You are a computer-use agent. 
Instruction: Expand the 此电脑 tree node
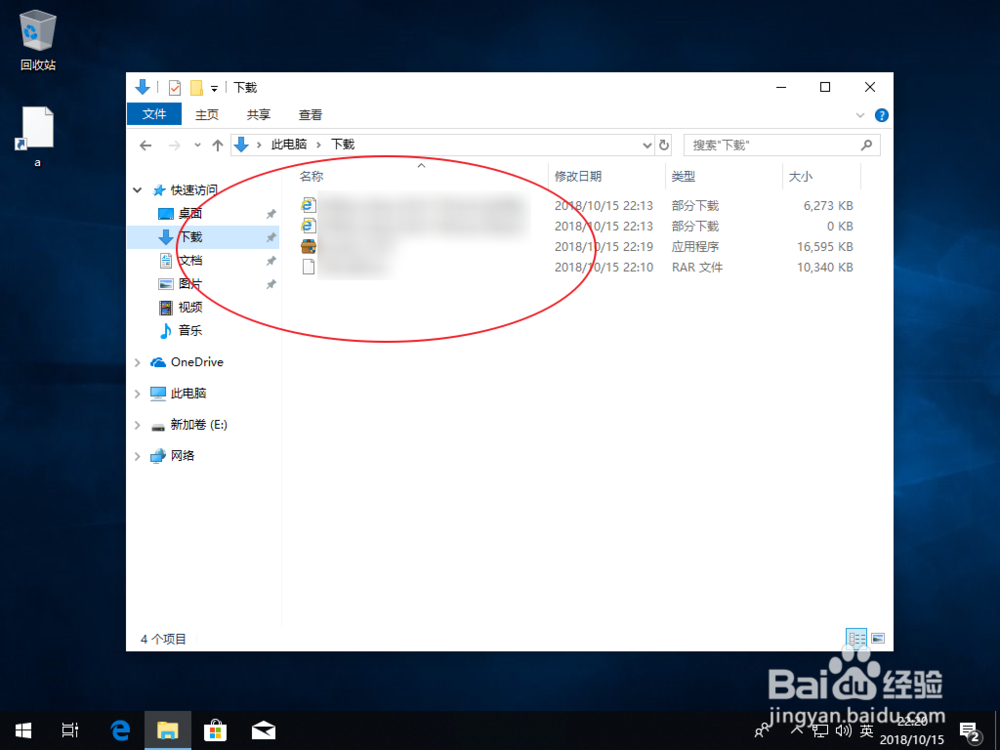click(x=138, y=393)
